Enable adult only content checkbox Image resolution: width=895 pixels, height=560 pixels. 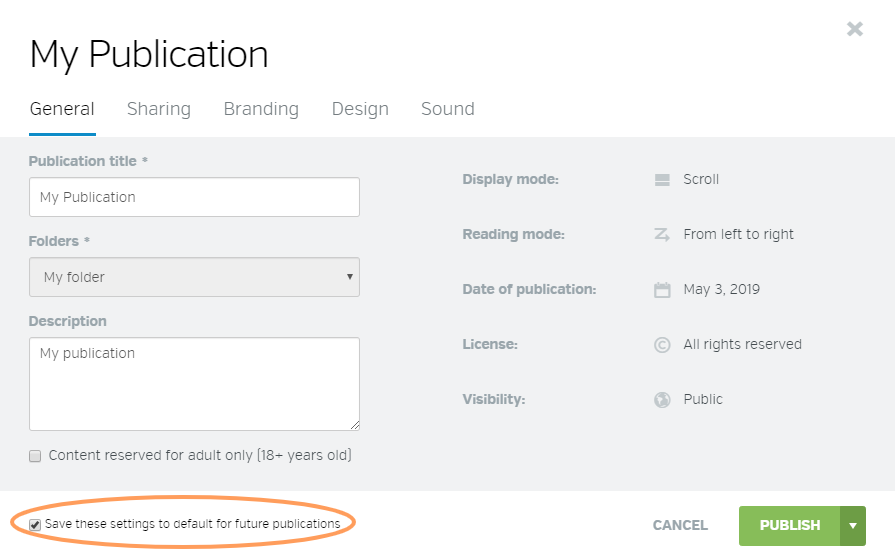coord(35,456)
